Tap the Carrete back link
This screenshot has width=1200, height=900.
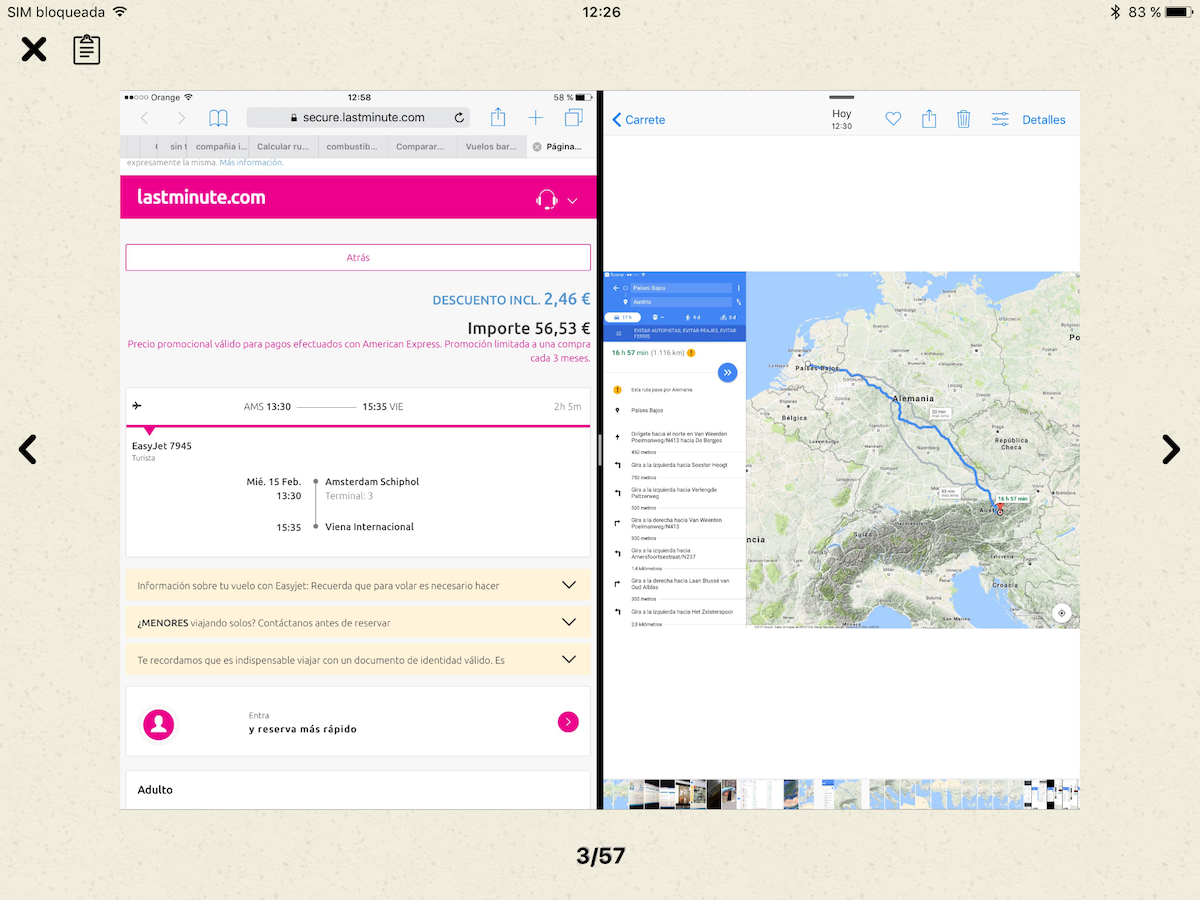(639, 119)
